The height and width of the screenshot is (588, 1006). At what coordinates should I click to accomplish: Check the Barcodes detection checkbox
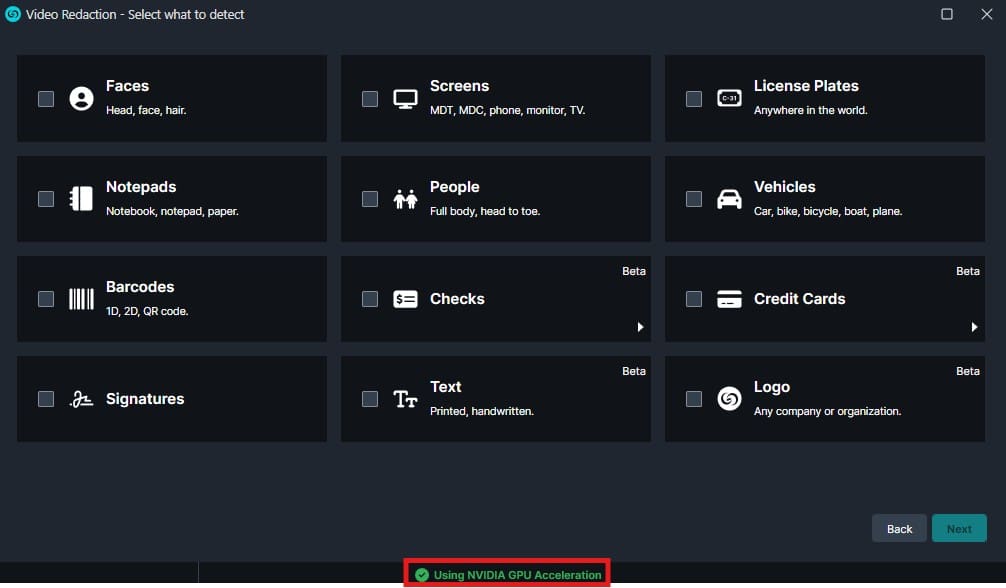(46, 299)
